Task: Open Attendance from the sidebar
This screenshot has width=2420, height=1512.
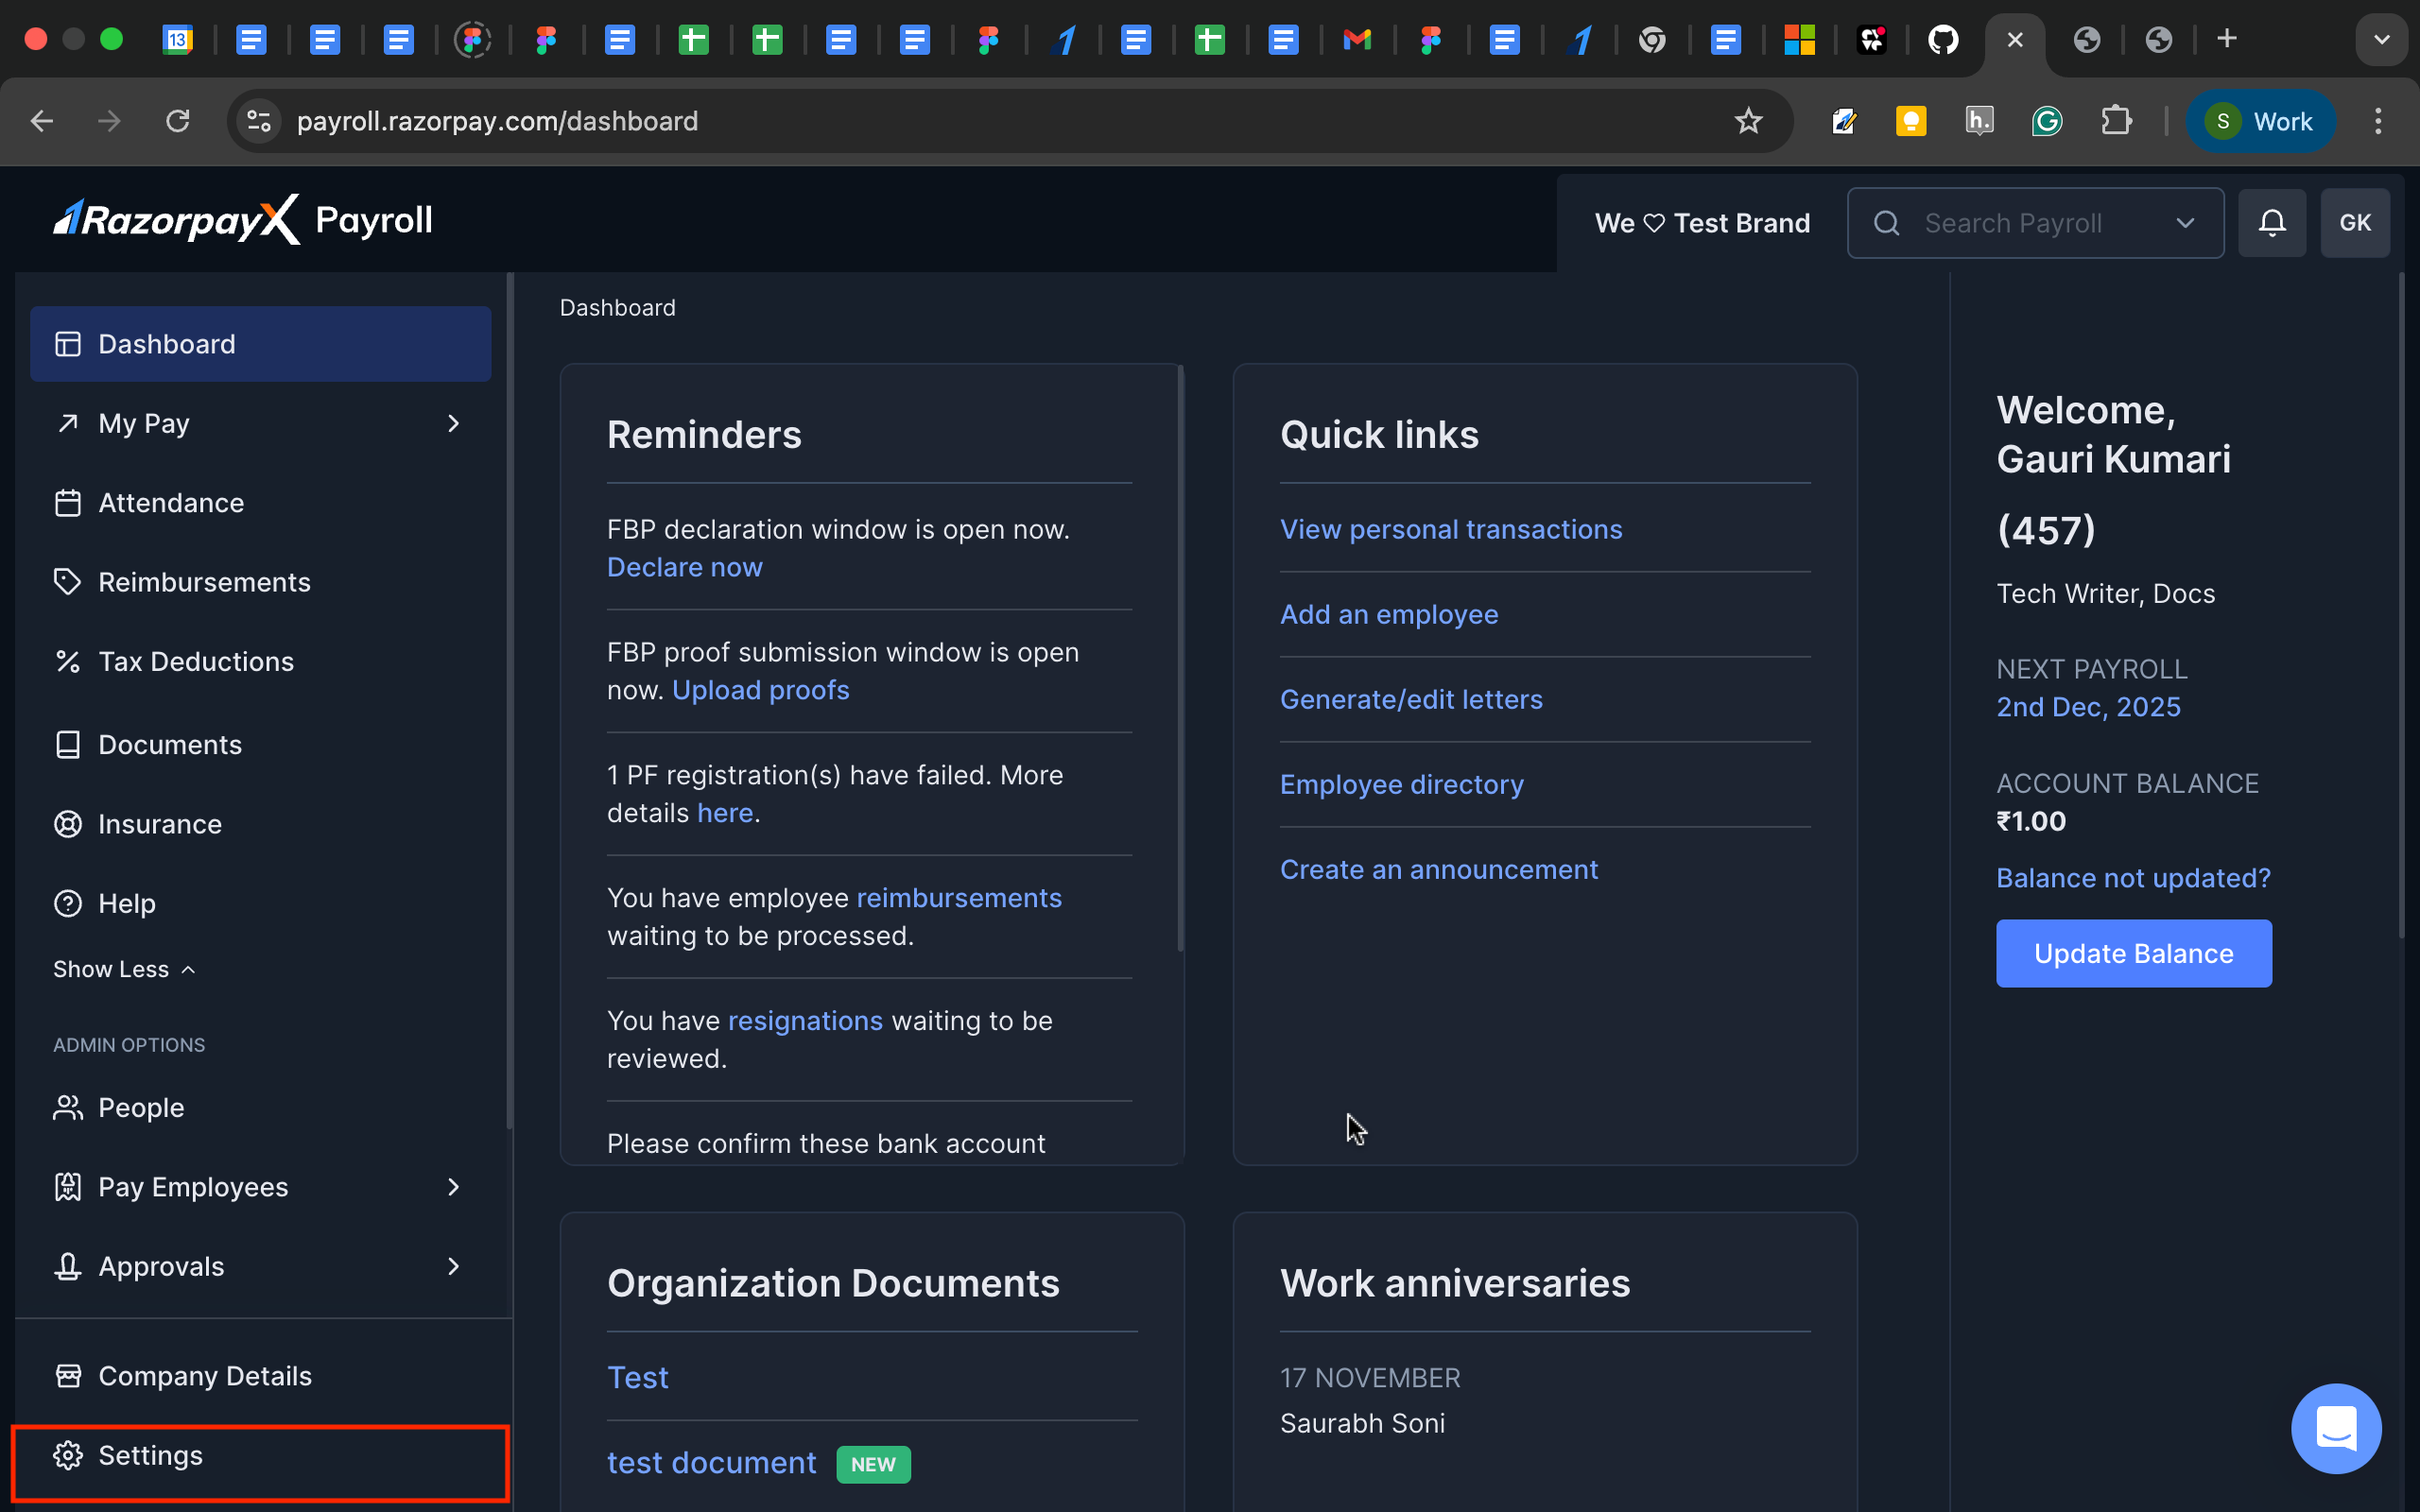Action: click(260, 503)
